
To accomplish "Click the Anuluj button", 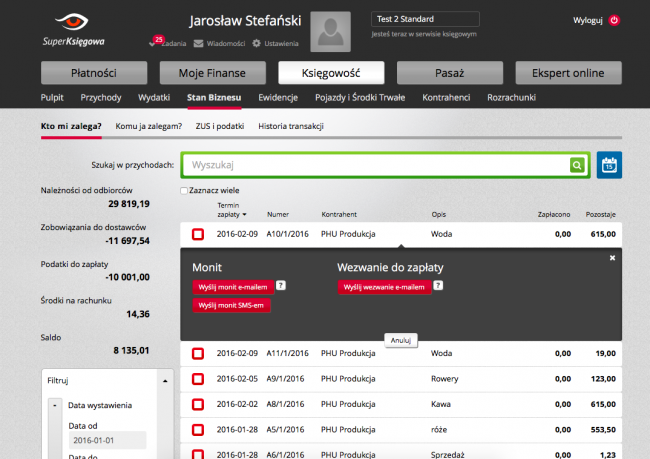I will pyautogui.click(x=400, y=340).
